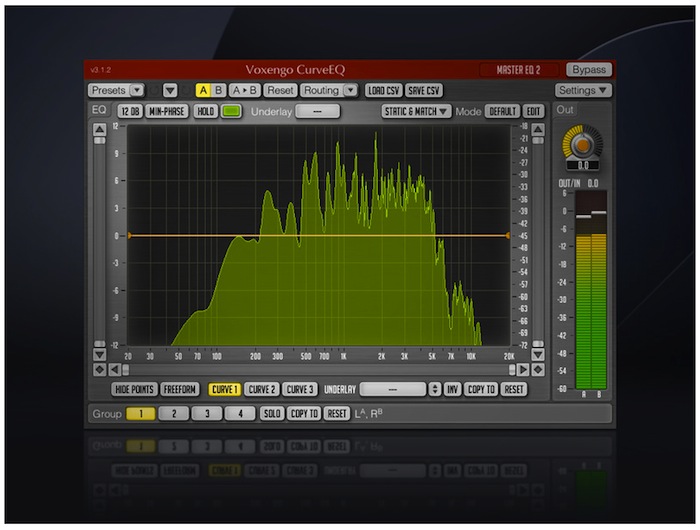Select Curve 3 tab
700x530 pixels.
(x=300, y=389)
